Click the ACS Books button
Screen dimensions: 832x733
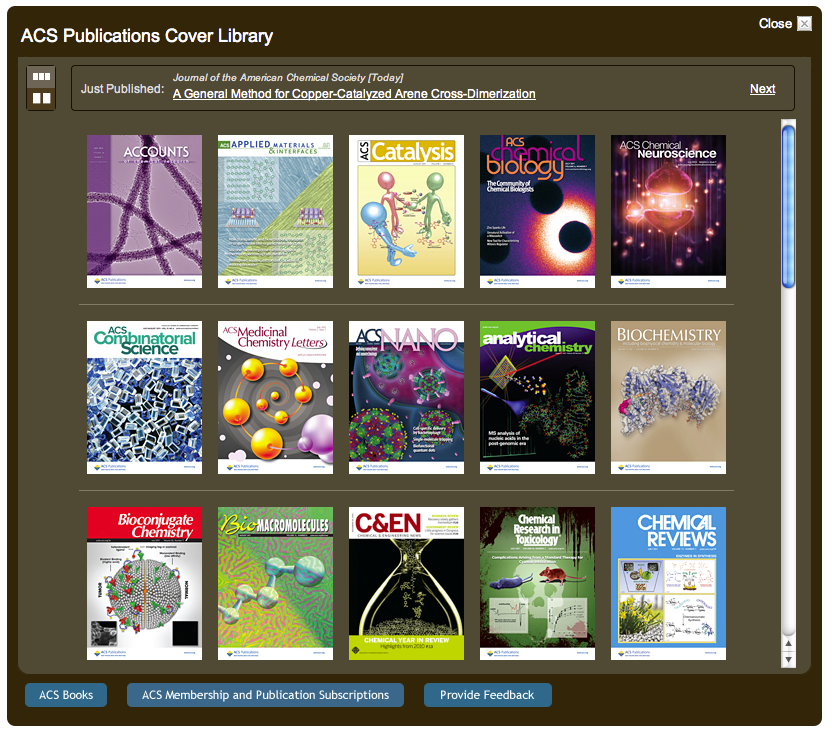tap(66, 695)
